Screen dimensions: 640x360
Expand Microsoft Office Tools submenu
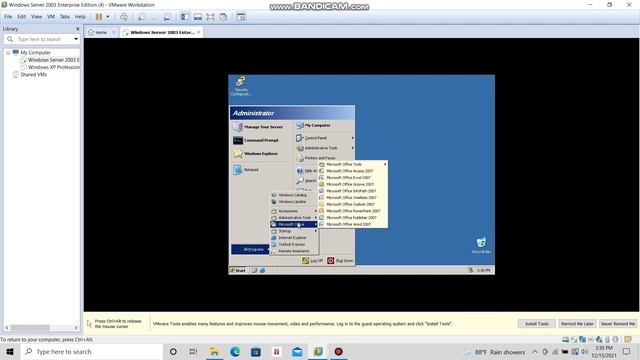pos(353,164)
